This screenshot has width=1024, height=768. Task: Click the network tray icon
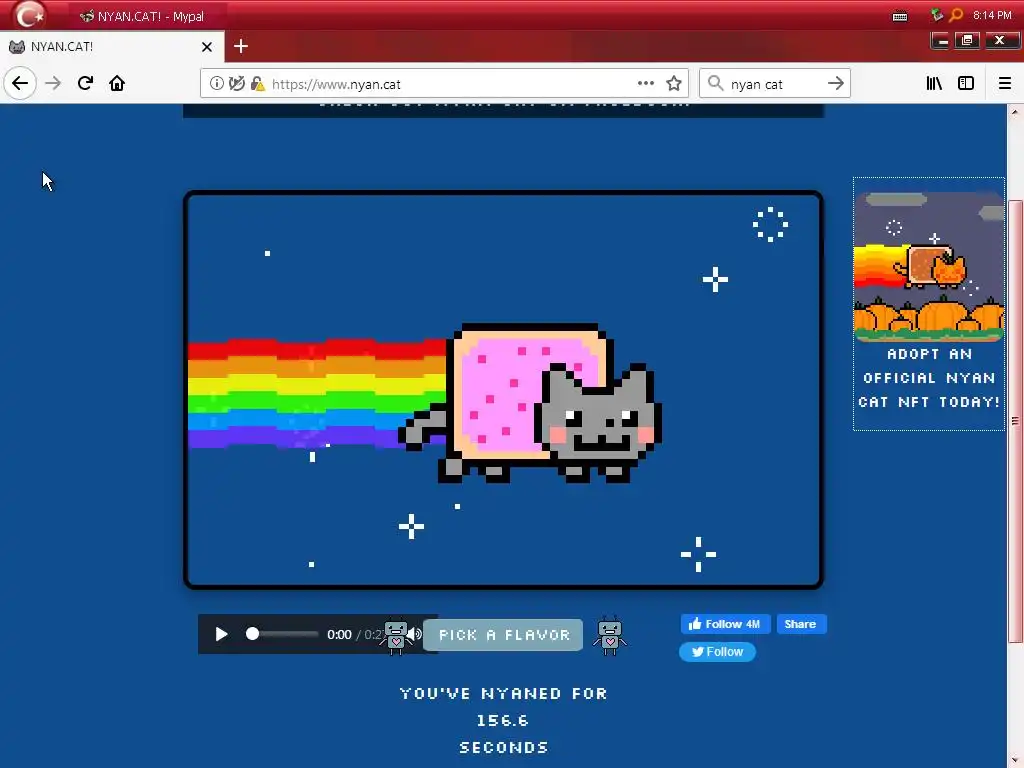[x=936, y=14]
